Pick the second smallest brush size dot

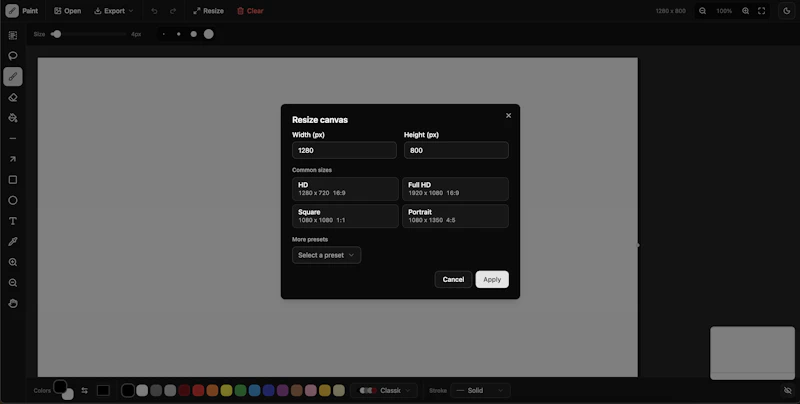pos(179,34)
